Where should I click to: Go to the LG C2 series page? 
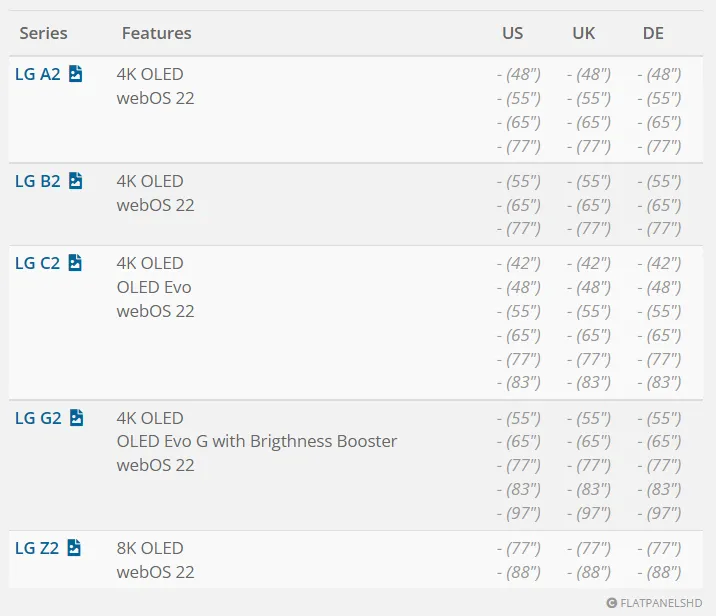click(x=38, y=263)
